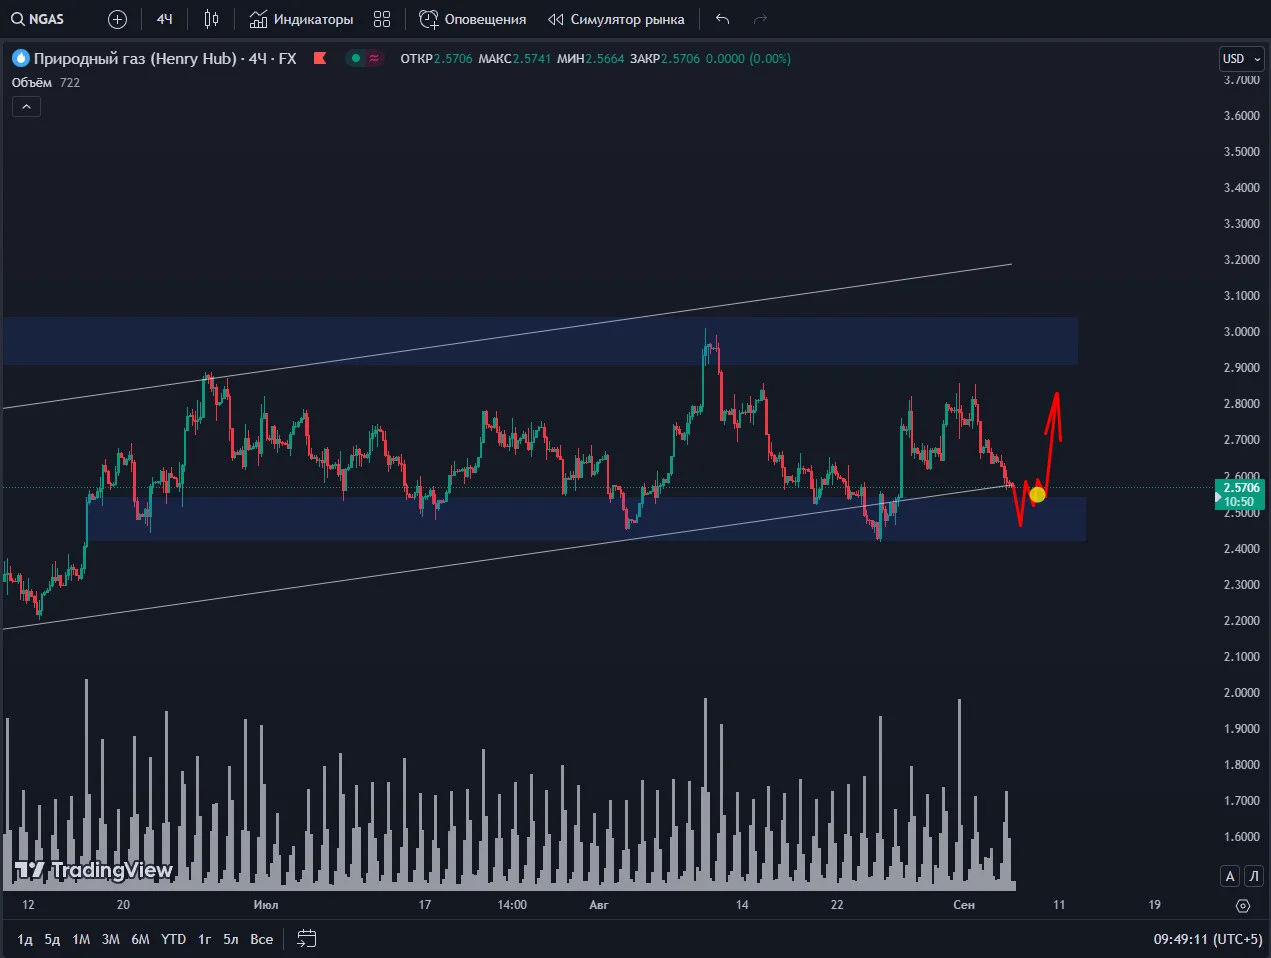Open timezone menu at 09:49:11 (UTC+5)
Image resolution: width=1271 pixels, height=958 pixels.
(1208, 939)
